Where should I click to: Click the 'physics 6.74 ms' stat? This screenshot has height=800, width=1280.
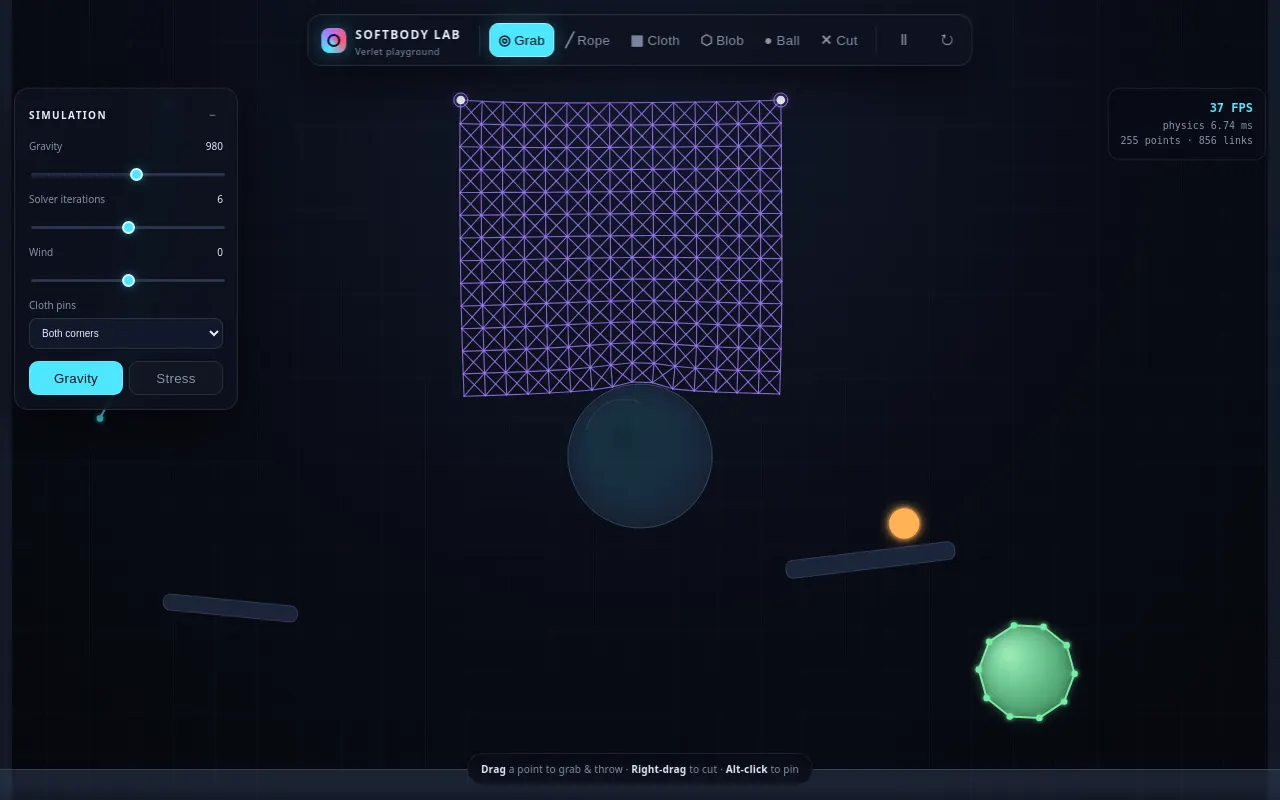tap(1207, 126)
